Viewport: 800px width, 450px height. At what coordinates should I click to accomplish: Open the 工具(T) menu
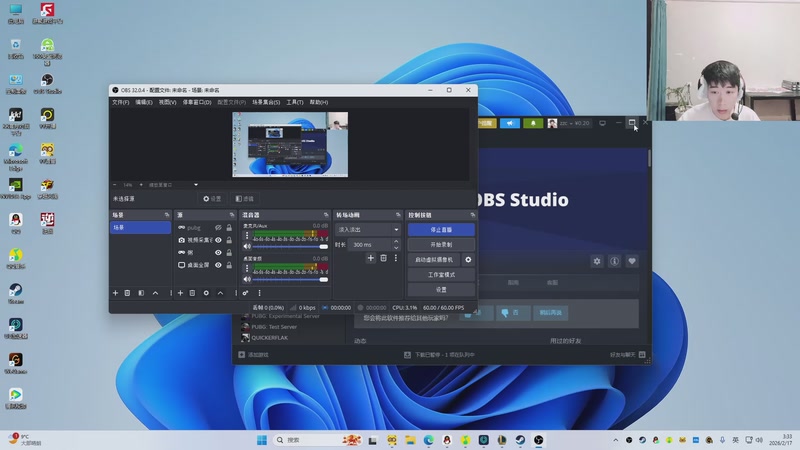coord(295,102)
